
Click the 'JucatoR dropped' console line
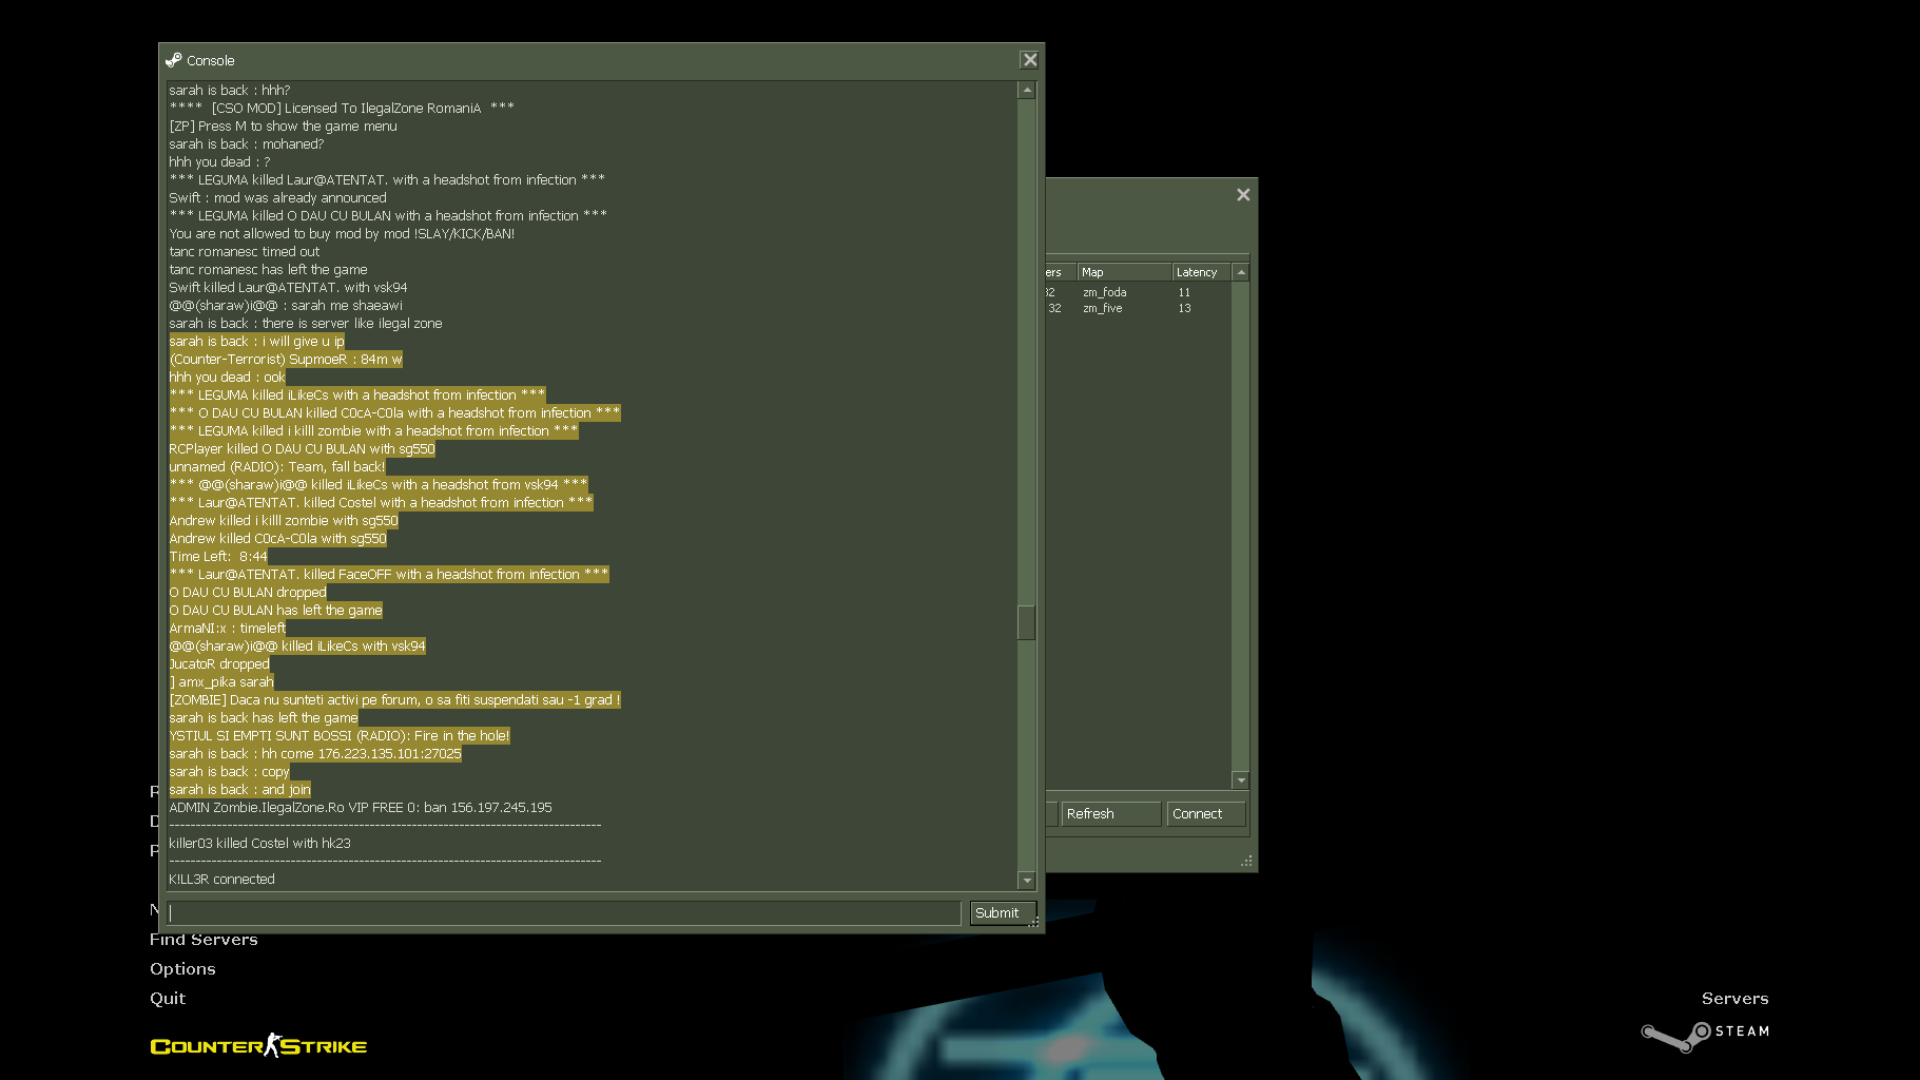(x=219, y=664)
